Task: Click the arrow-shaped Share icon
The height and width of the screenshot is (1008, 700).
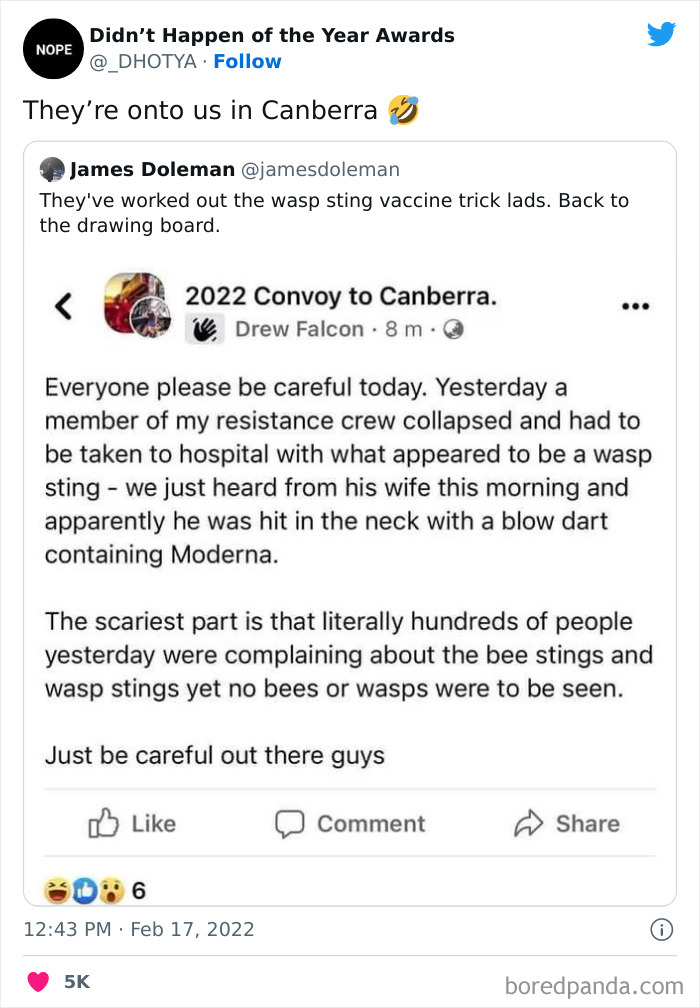Action: (526, 823)
